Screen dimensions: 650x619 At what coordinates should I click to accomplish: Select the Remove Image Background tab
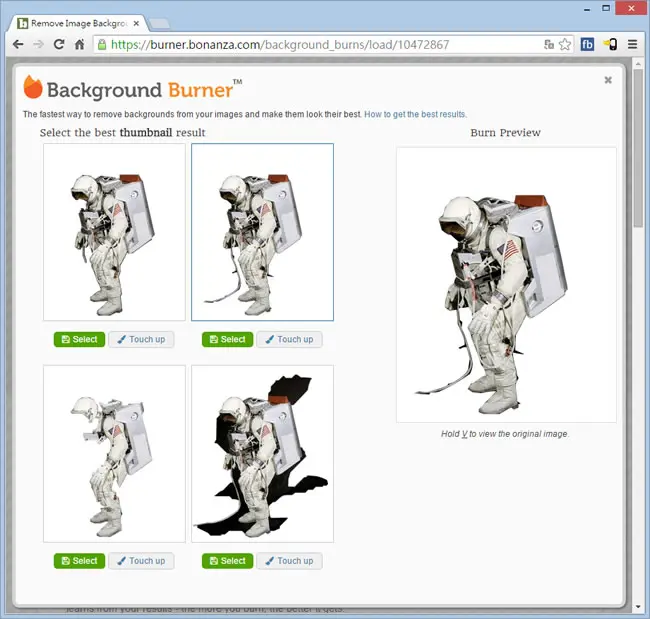(x=78, y=24)
